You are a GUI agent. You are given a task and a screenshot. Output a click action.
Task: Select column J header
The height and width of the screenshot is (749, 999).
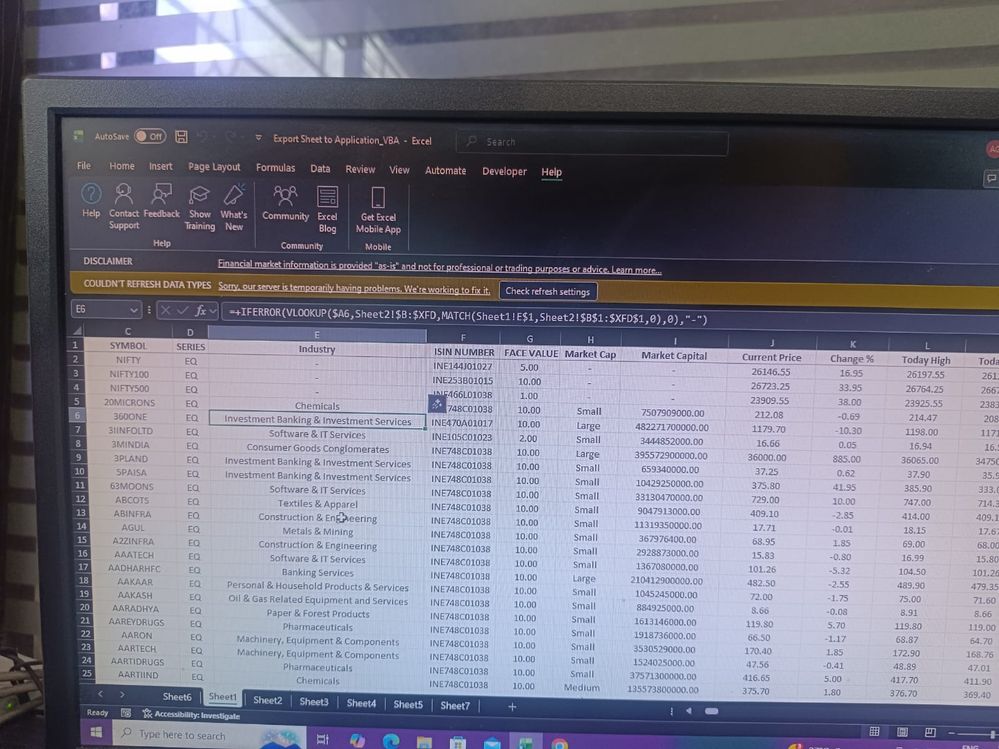click(x=772, y=343)
